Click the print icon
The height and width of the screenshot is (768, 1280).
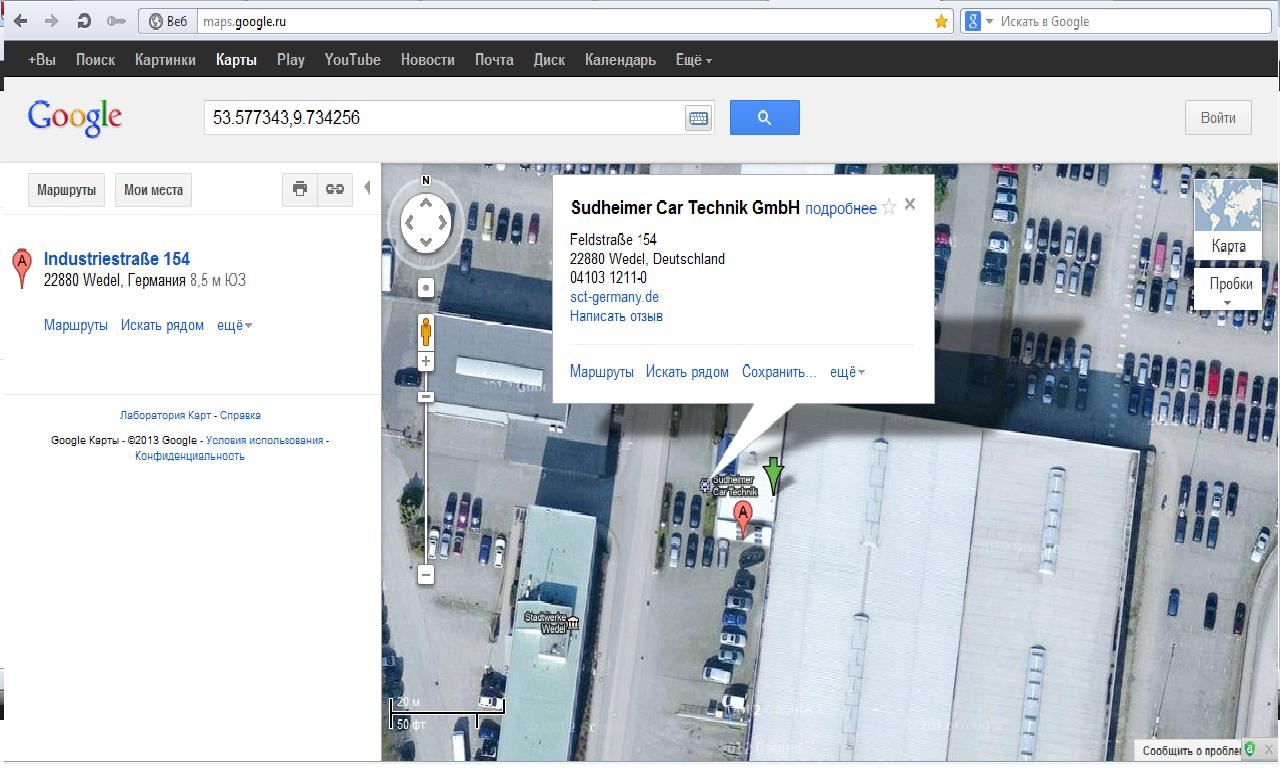point(299,189)
